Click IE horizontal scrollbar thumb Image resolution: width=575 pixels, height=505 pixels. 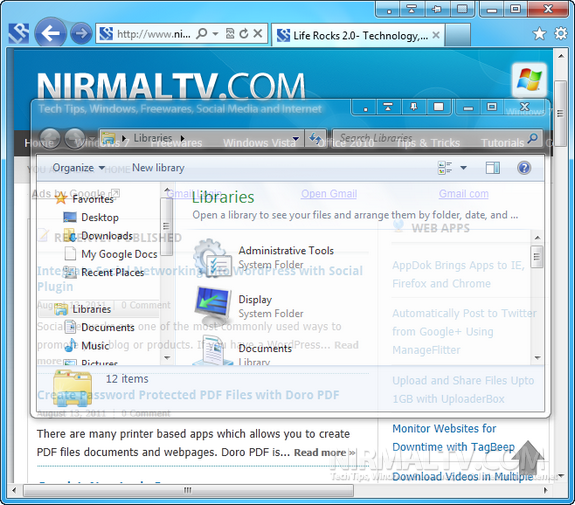pos(188,490)
